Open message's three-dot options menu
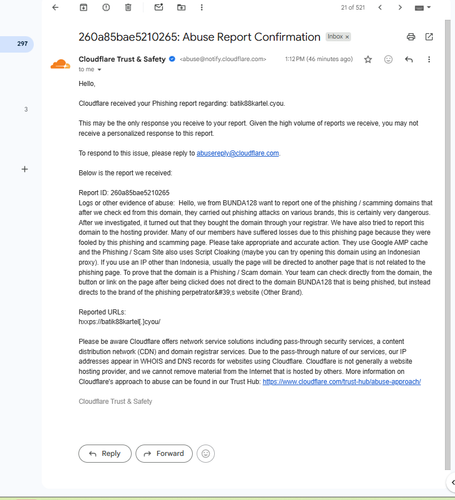 [429, 59]
